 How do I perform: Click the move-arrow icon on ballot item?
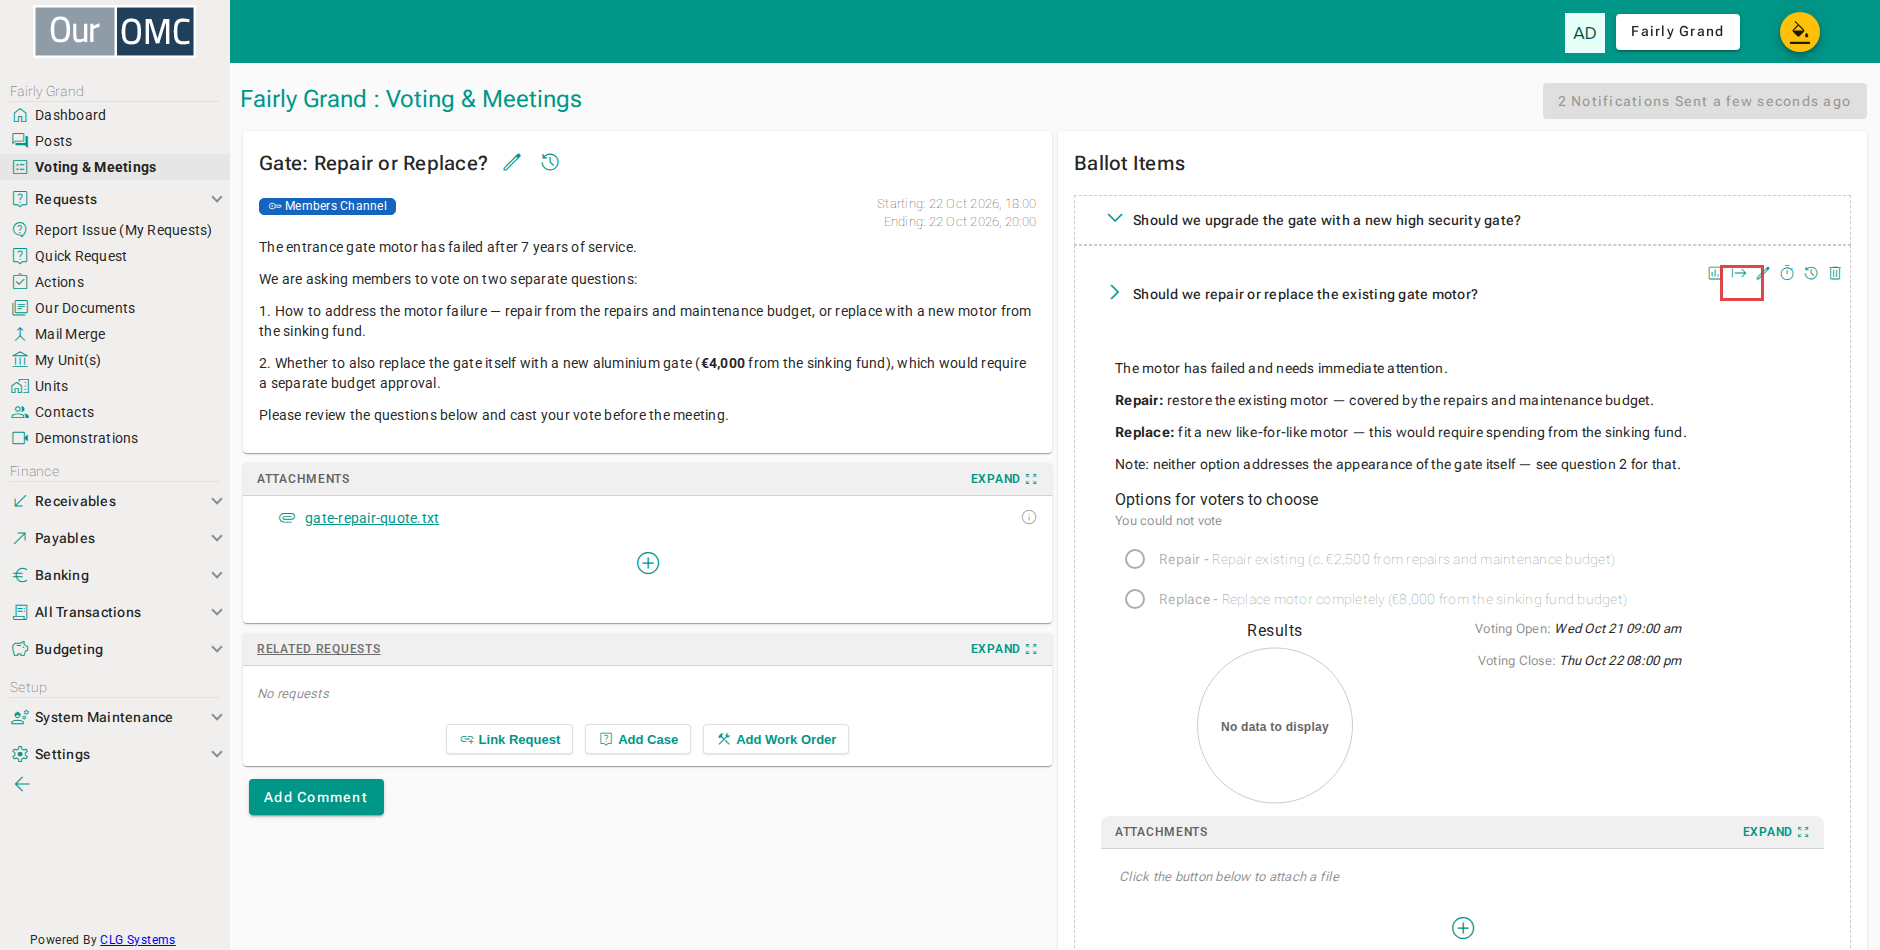1739,273
